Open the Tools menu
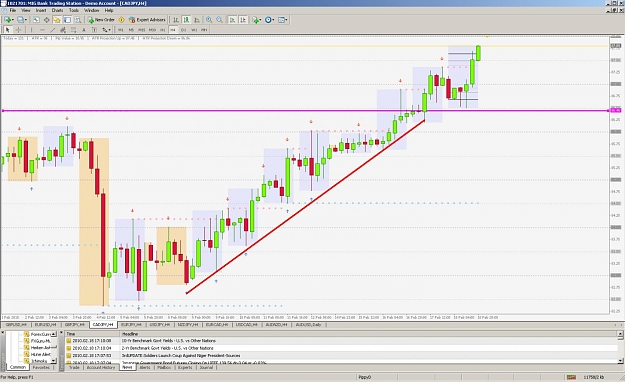 click(x=74, y=10)
